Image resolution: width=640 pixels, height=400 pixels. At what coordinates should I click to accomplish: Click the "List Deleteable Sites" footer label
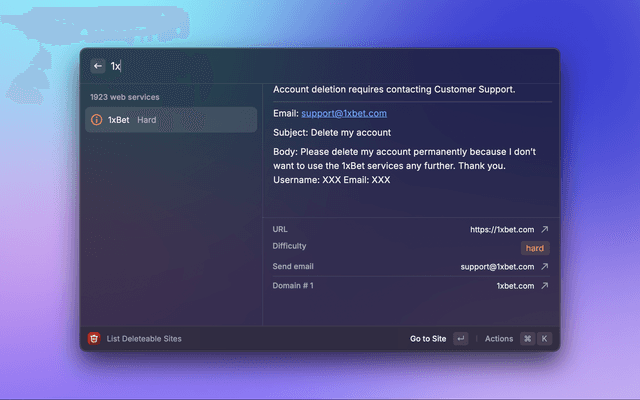pyautogui.click(x=144, y=339)
